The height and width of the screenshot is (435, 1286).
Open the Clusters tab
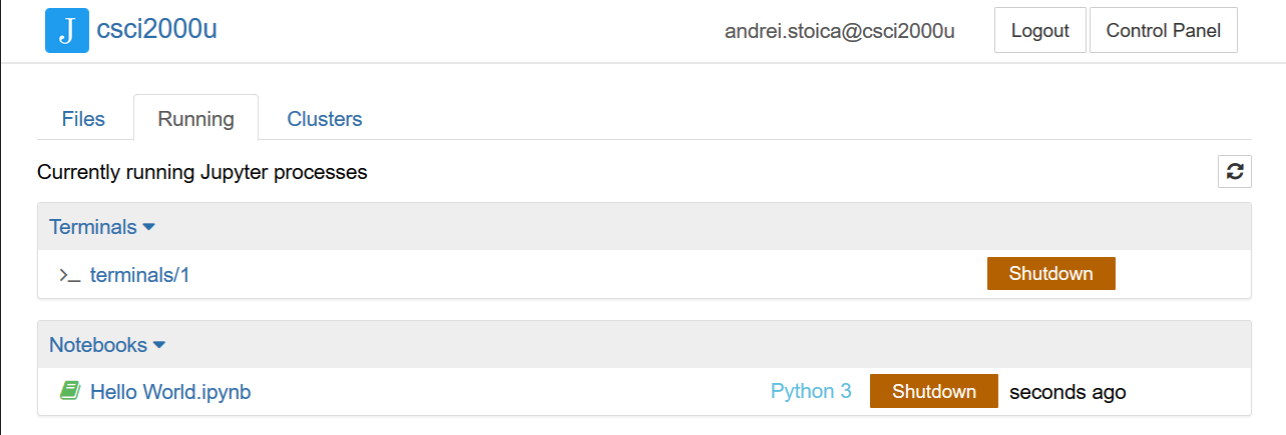tap(324, 119)
